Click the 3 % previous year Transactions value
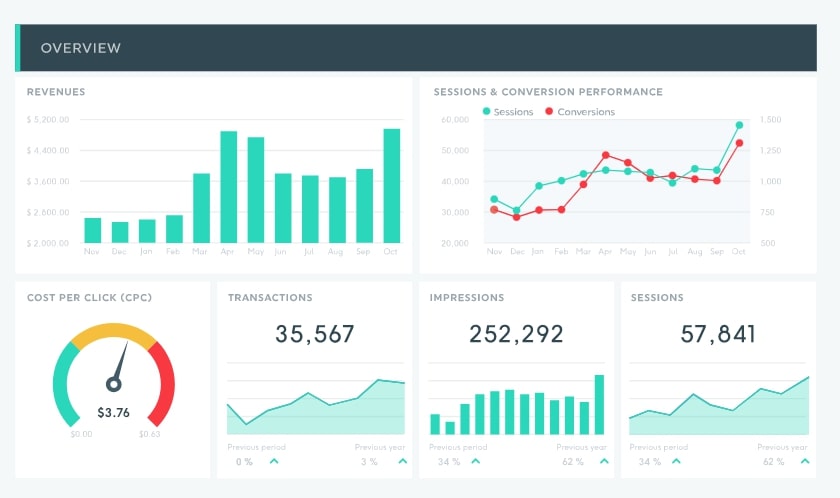 369,462
